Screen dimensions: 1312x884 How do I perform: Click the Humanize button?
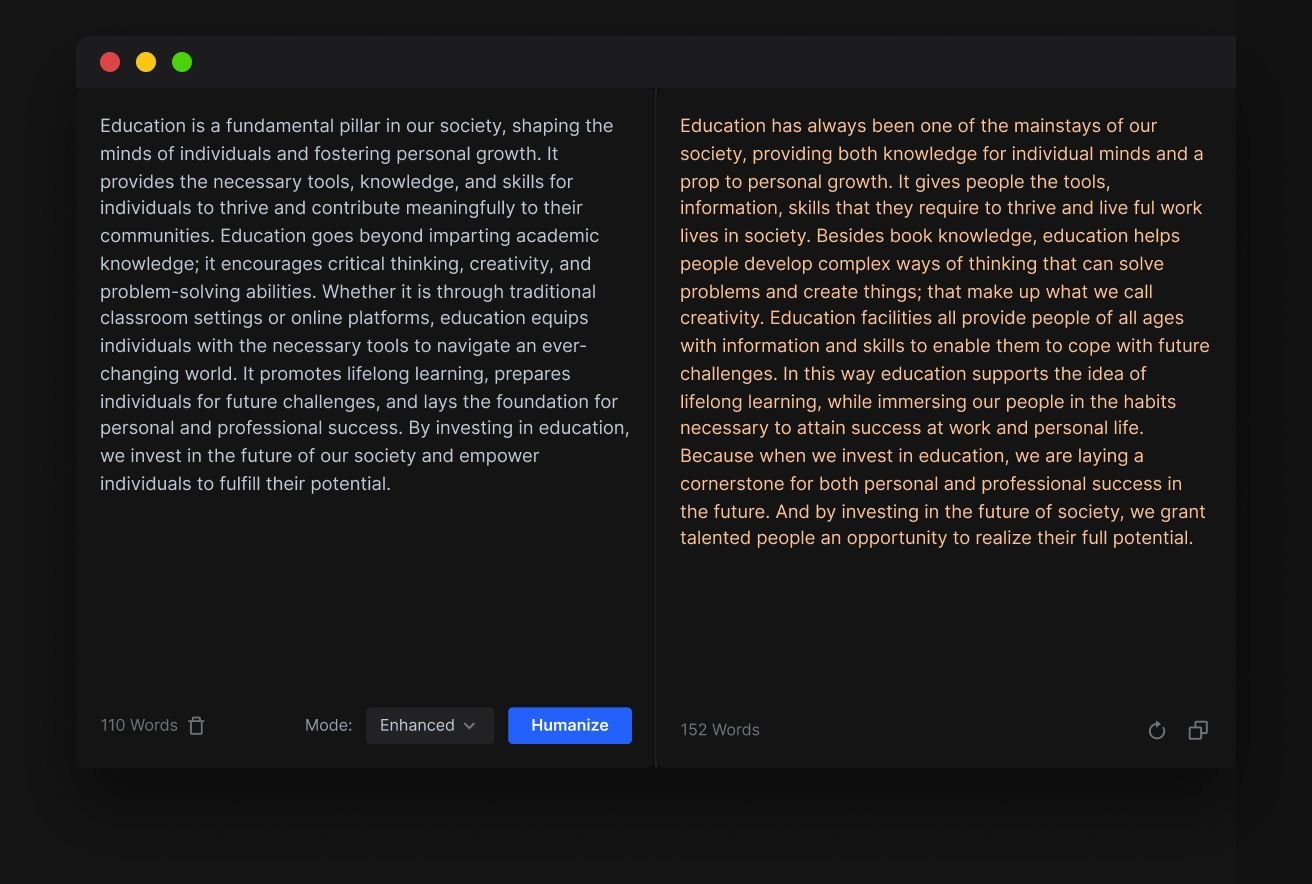click(x=569, y=725)
